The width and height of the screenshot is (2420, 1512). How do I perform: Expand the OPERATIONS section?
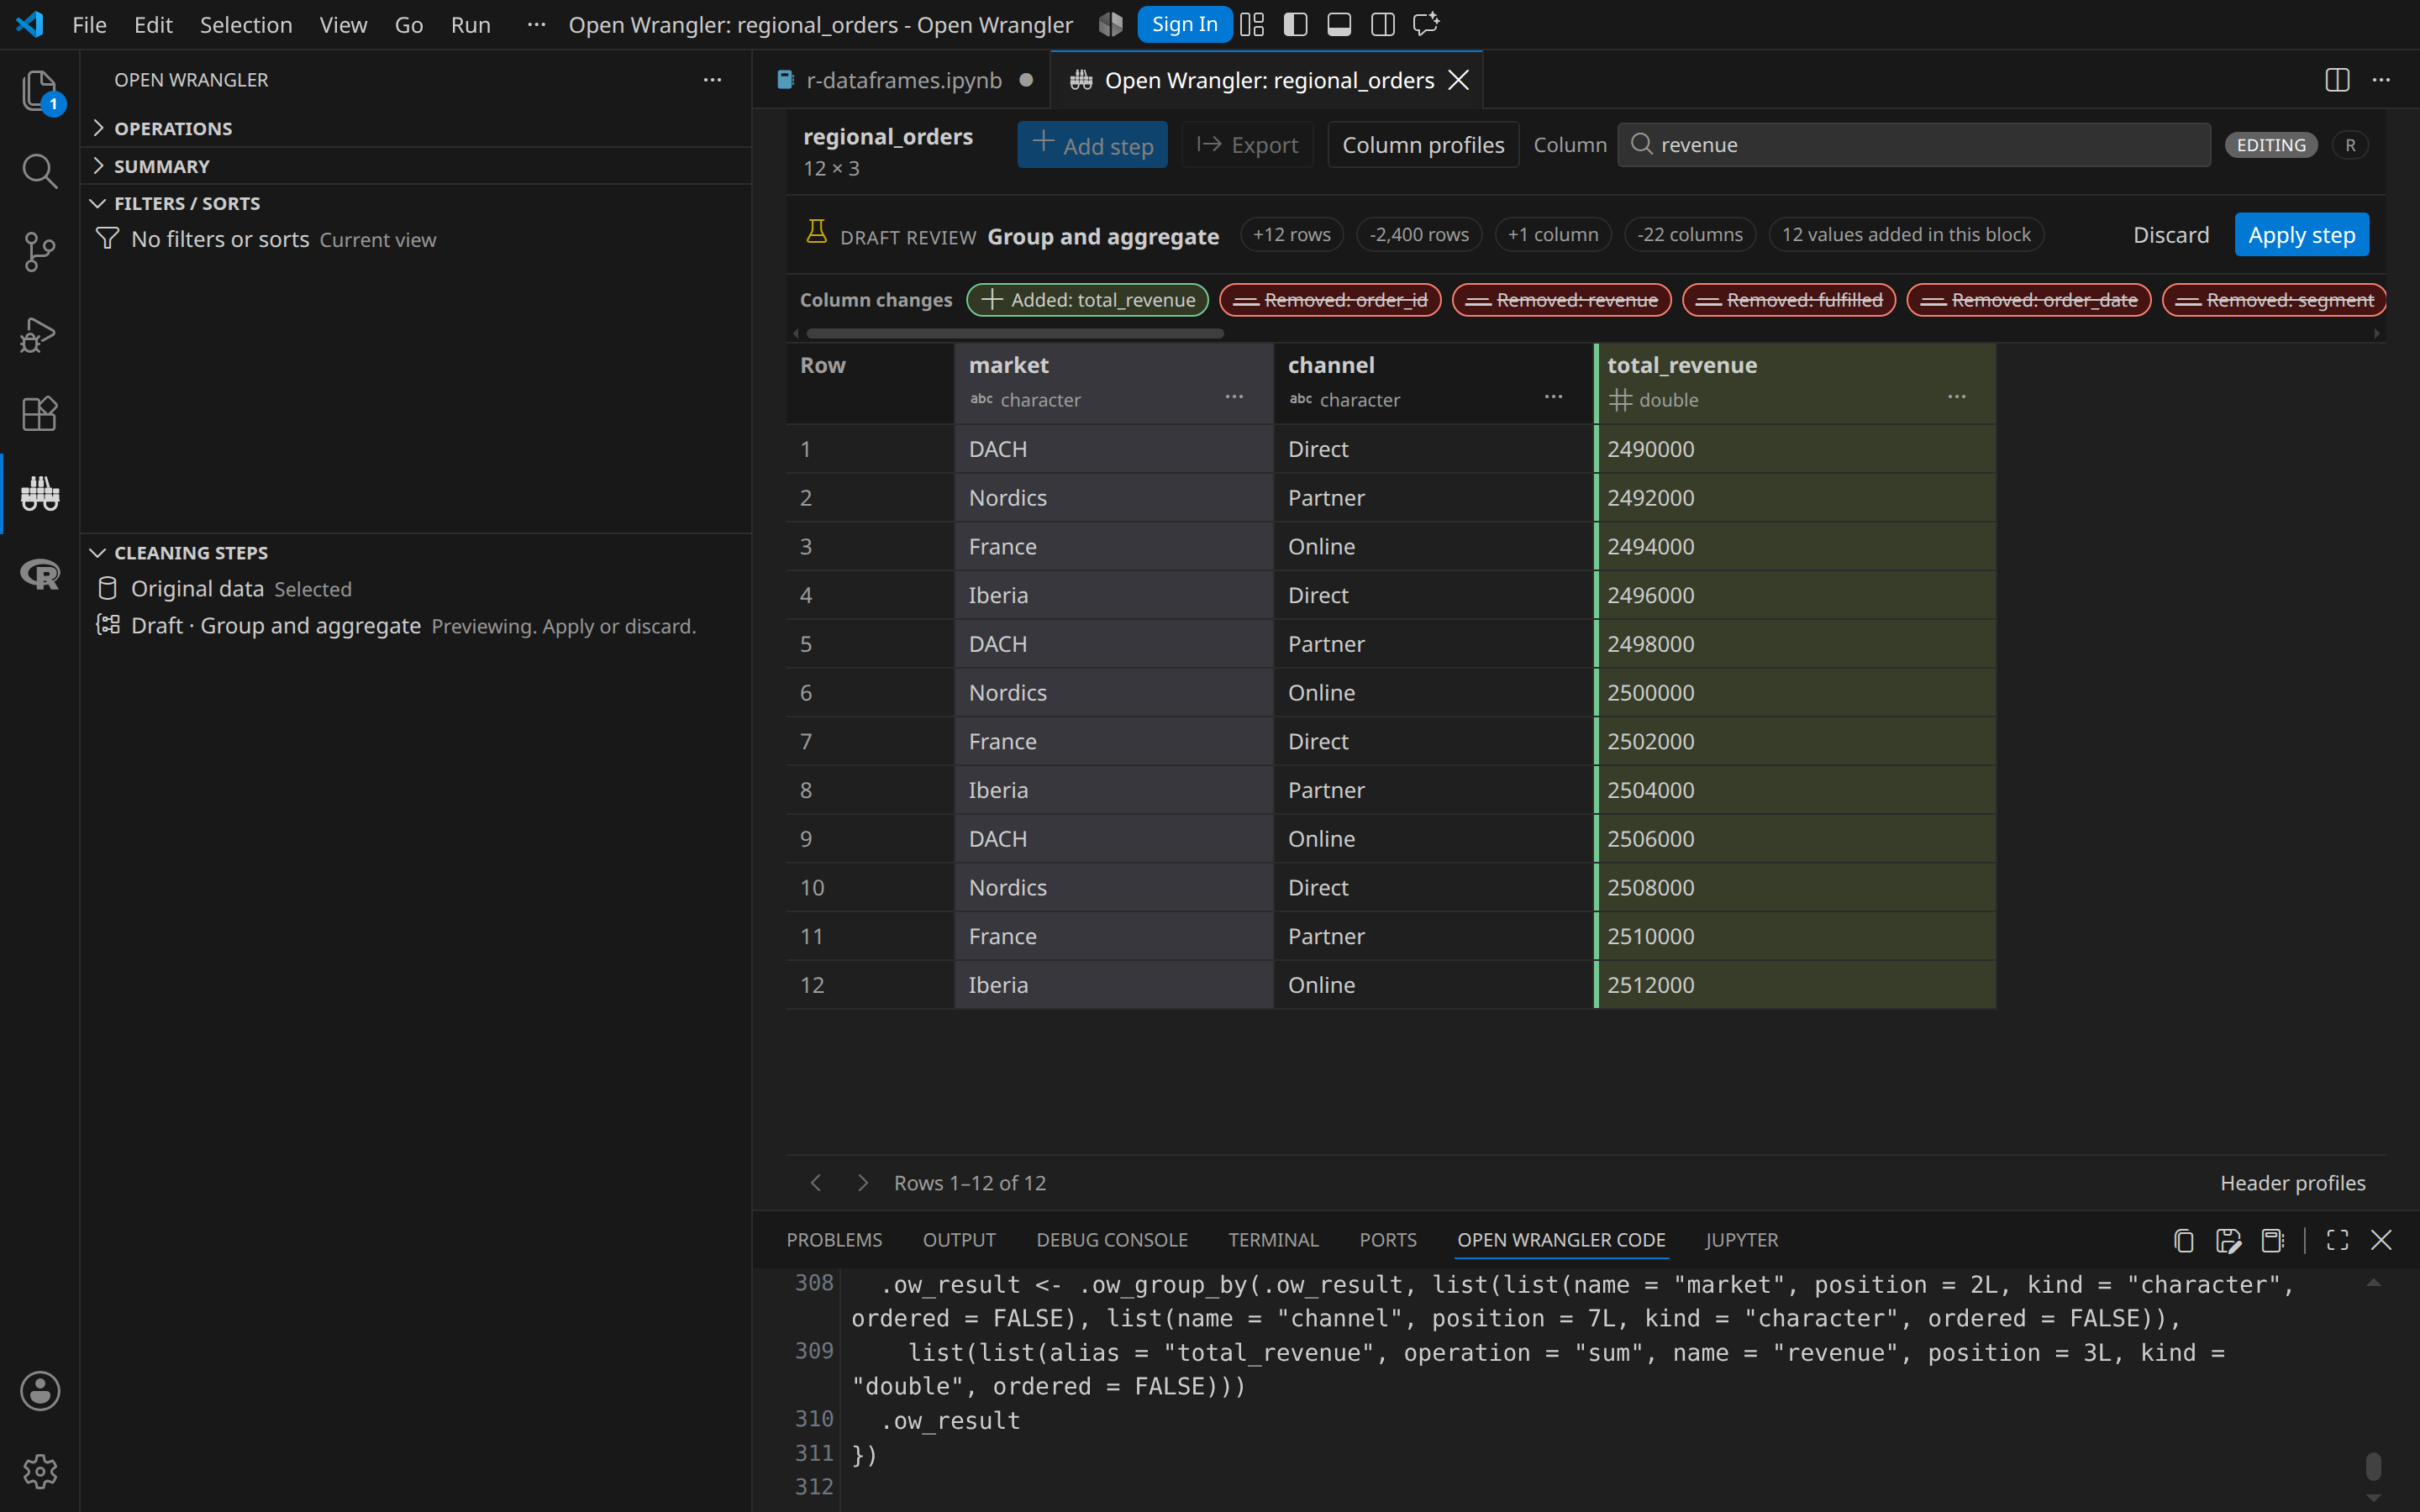coord(415,128)
